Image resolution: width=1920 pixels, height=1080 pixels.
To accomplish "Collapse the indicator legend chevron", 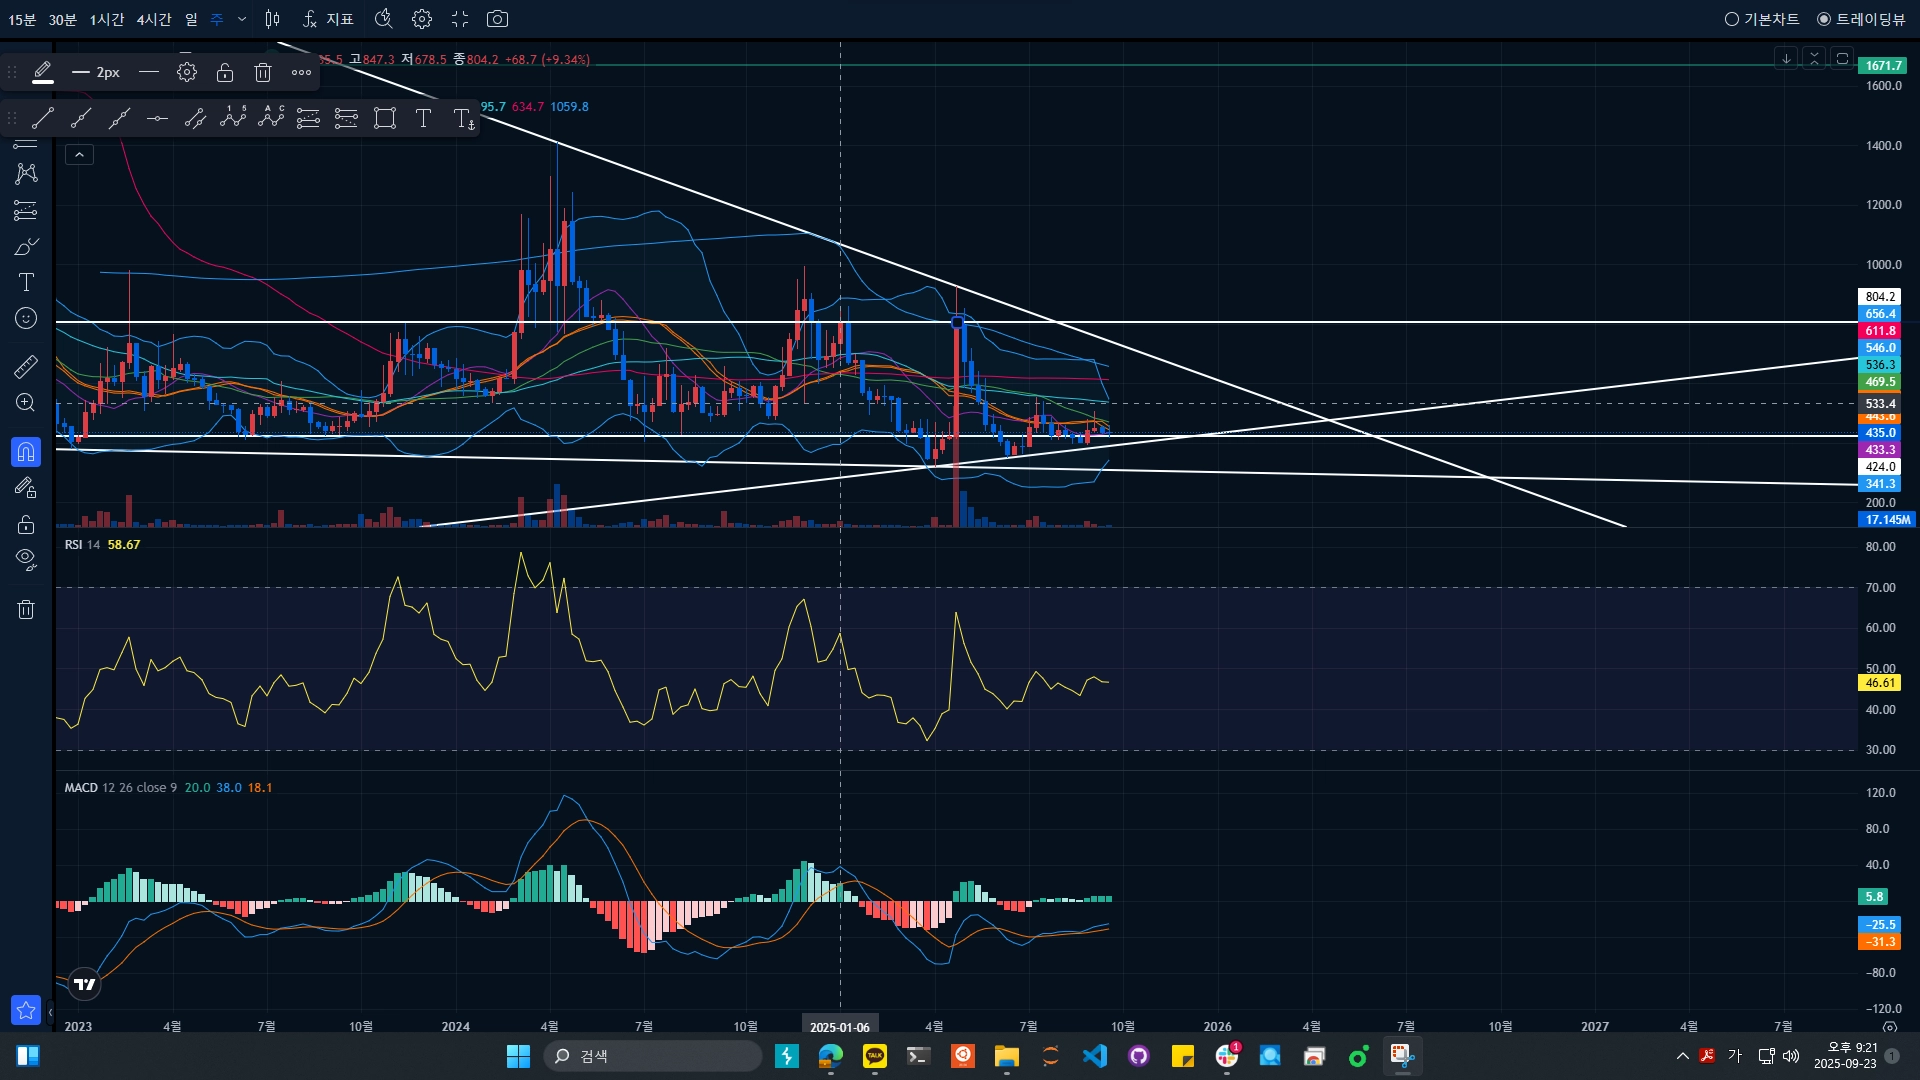I will click(79, 154).
